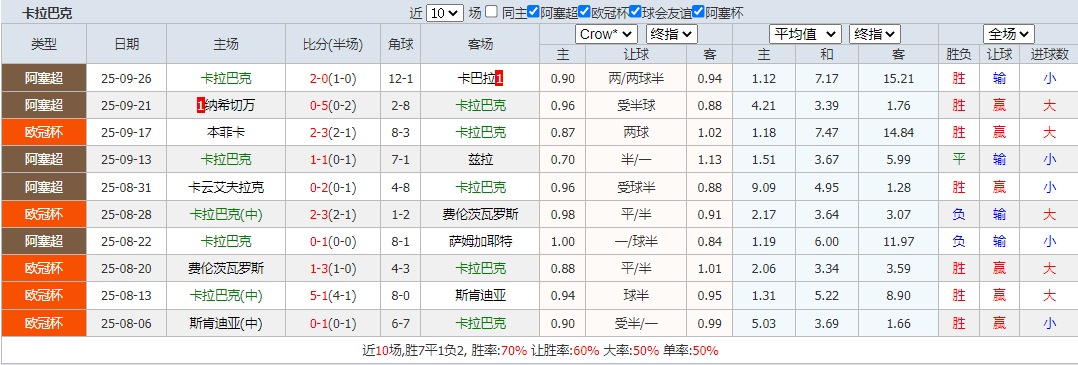
Task: Open the 终指 dropdown beside Crow*
Action: 672,34
